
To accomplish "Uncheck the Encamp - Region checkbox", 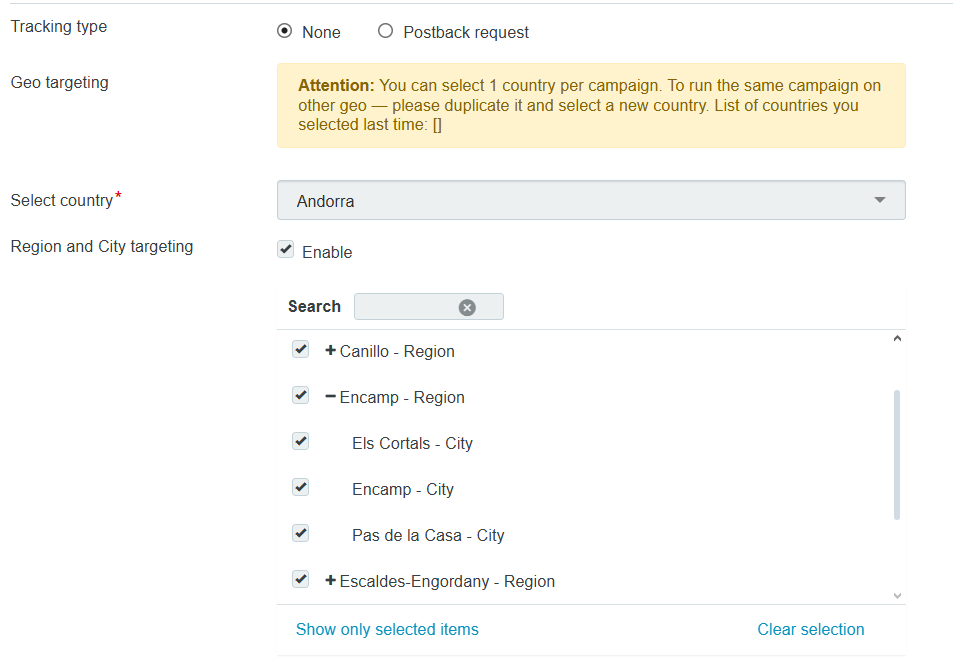I will (x=300, y=396).
